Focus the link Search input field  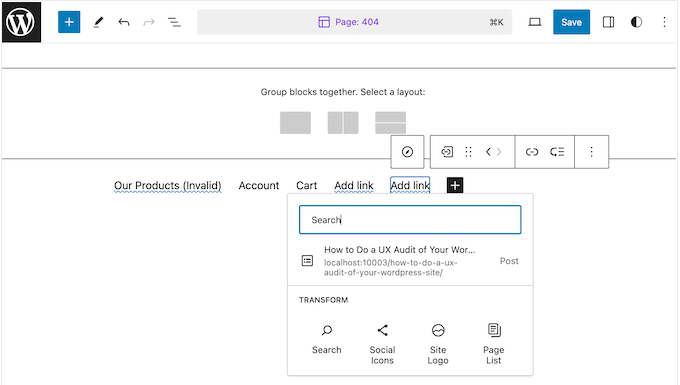(x=410, y=220)
